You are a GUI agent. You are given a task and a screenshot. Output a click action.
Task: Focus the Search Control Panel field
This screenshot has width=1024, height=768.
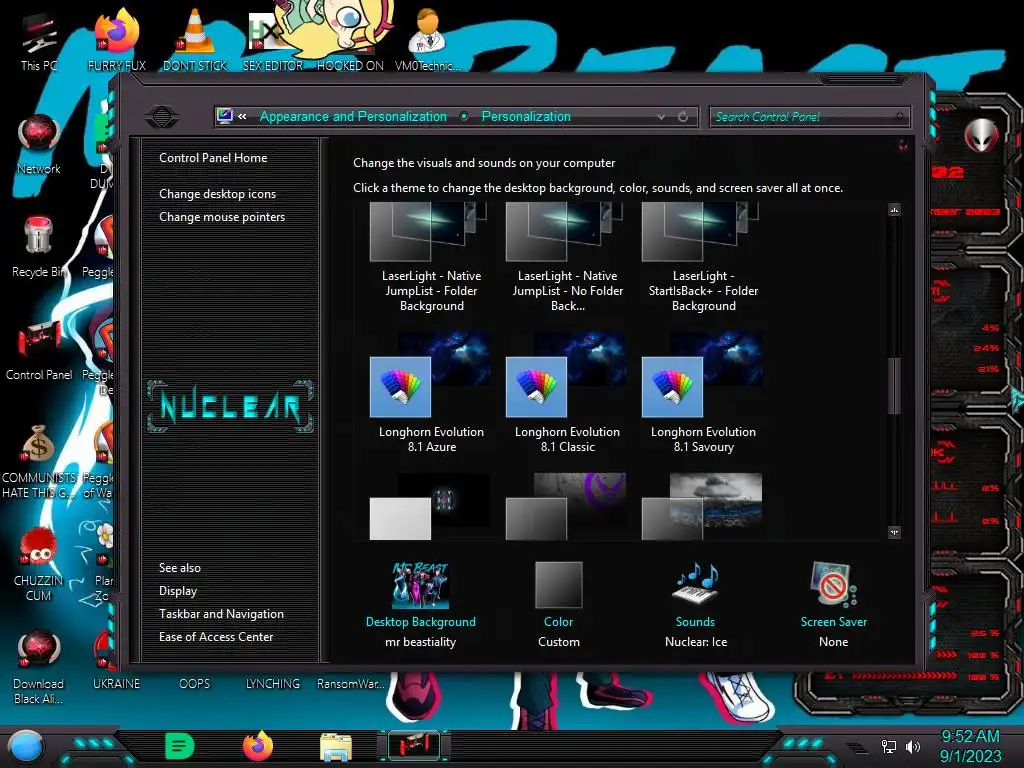(x=809, y=117)
